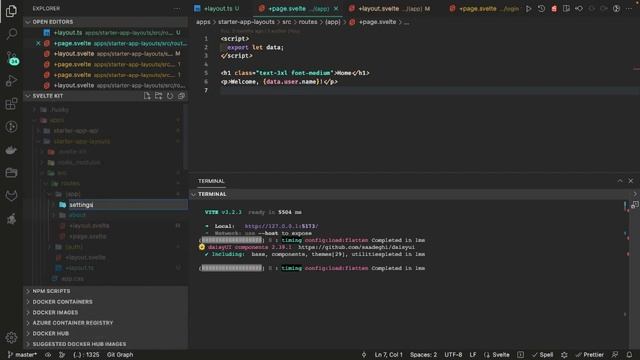The height and width of the screenshot is (360, 640).
Task: Click 'starter-app-layouts' in the breadcrumb path
Action: click(x=246, y=22)
